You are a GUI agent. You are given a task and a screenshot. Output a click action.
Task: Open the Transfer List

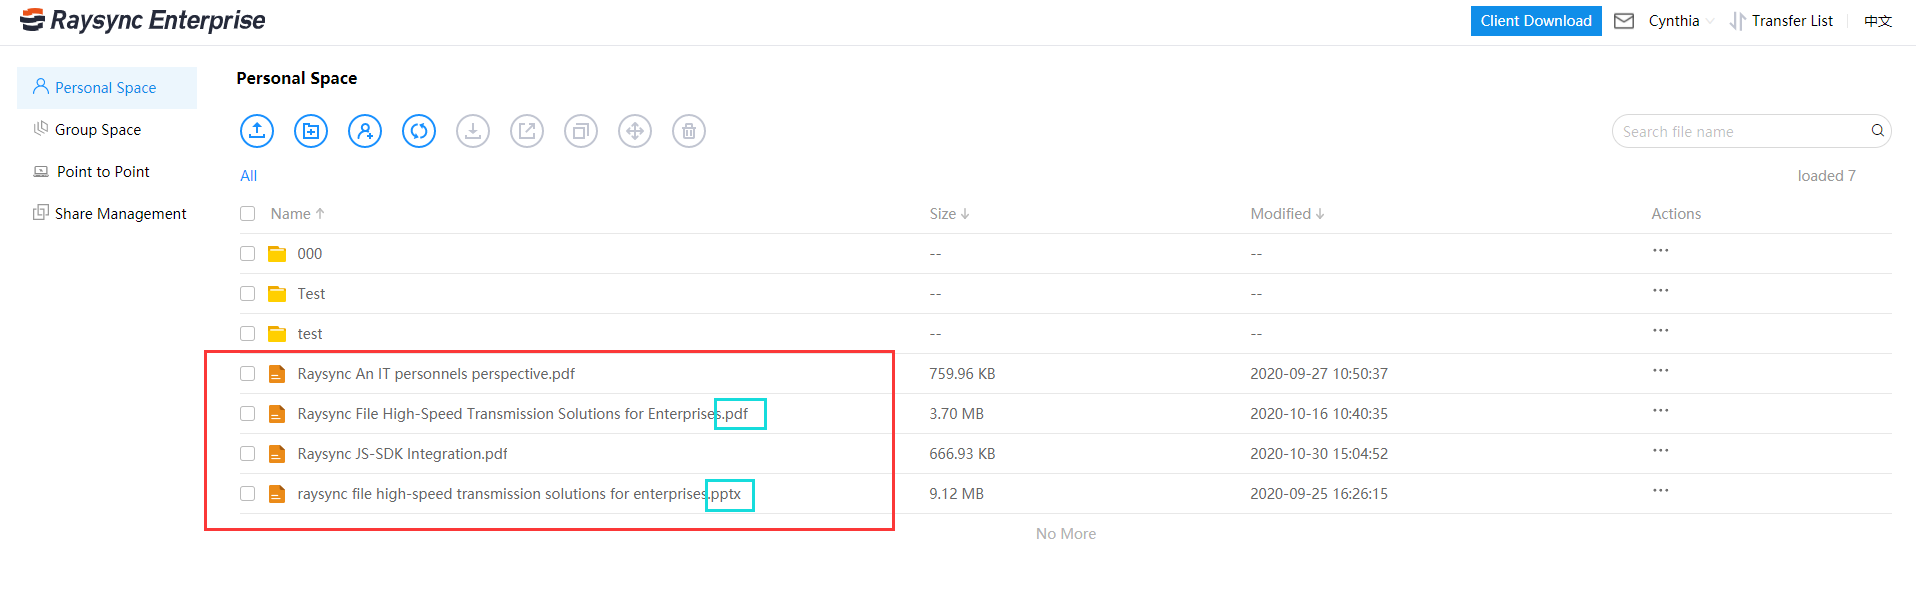(x=1782, y=21)
